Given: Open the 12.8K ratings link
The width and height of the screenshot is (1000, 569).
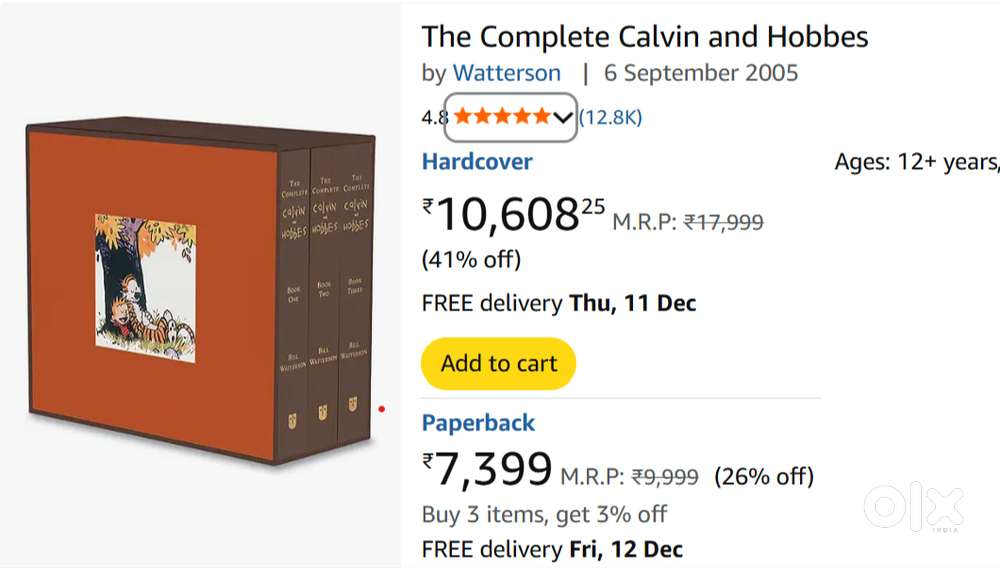Looking at the screenshot, I should coord(610,118).
